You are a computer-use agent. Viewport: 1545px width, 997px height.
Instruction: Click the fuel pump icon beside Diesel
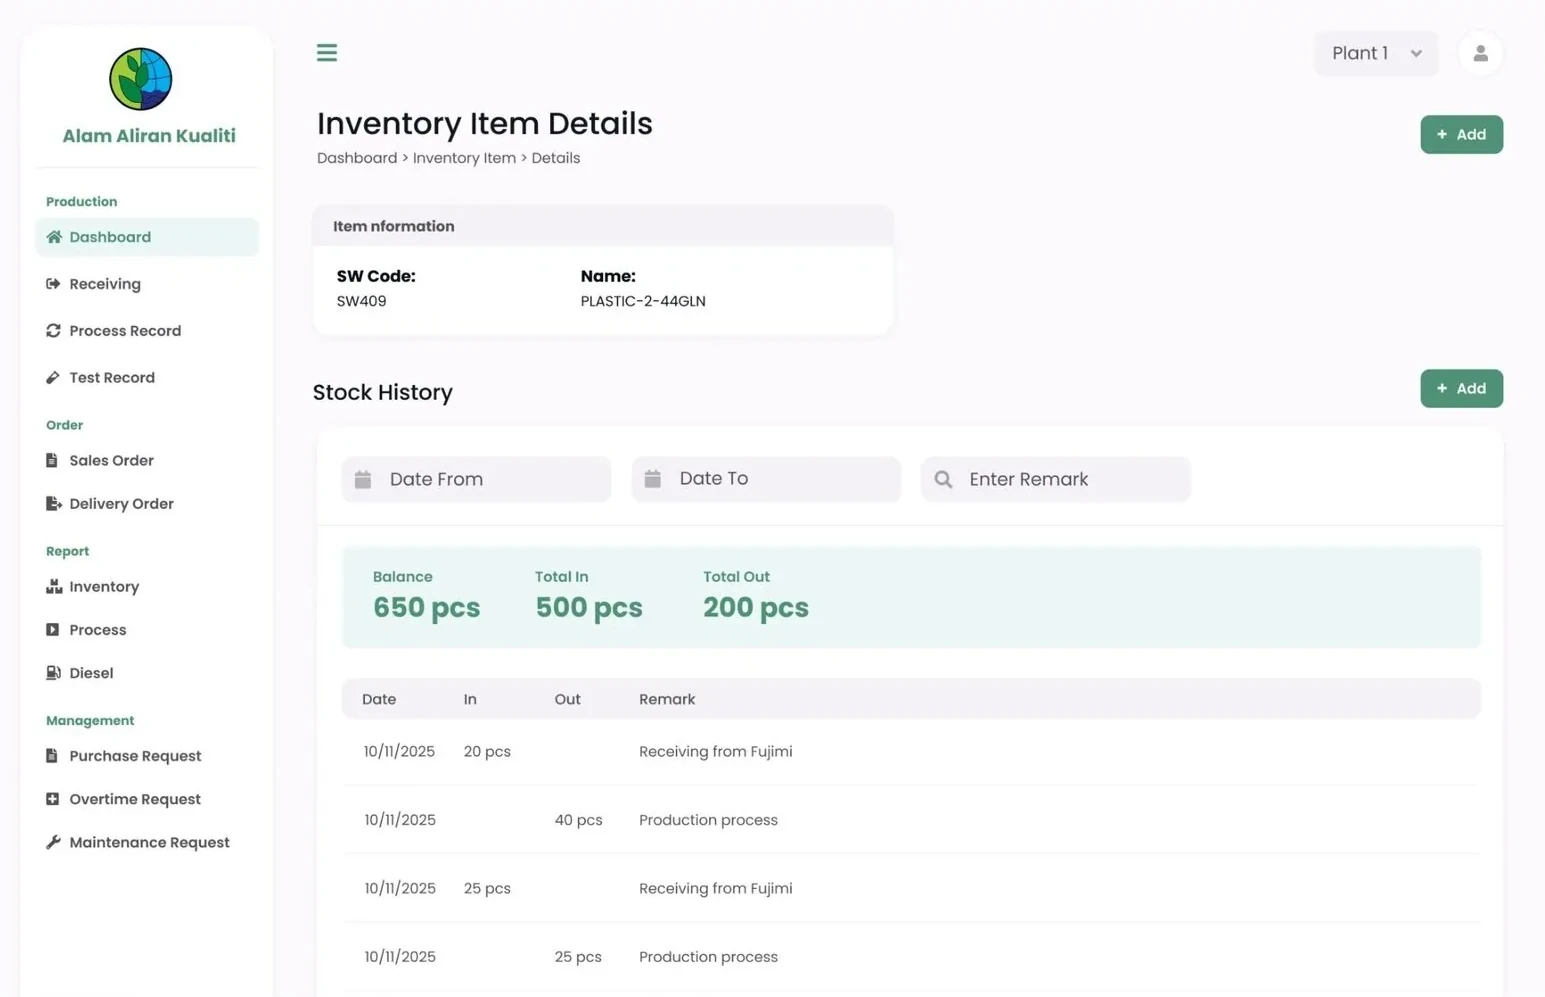tap(53, 673)
